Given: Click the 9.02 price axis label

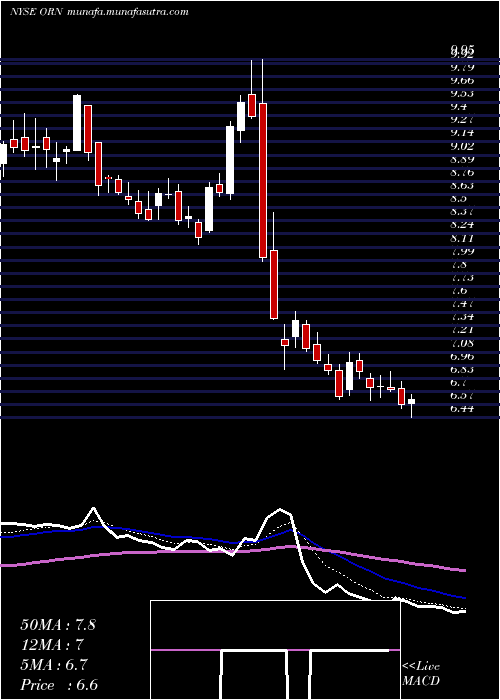Looking at the screenshot, I should [462, 146].
